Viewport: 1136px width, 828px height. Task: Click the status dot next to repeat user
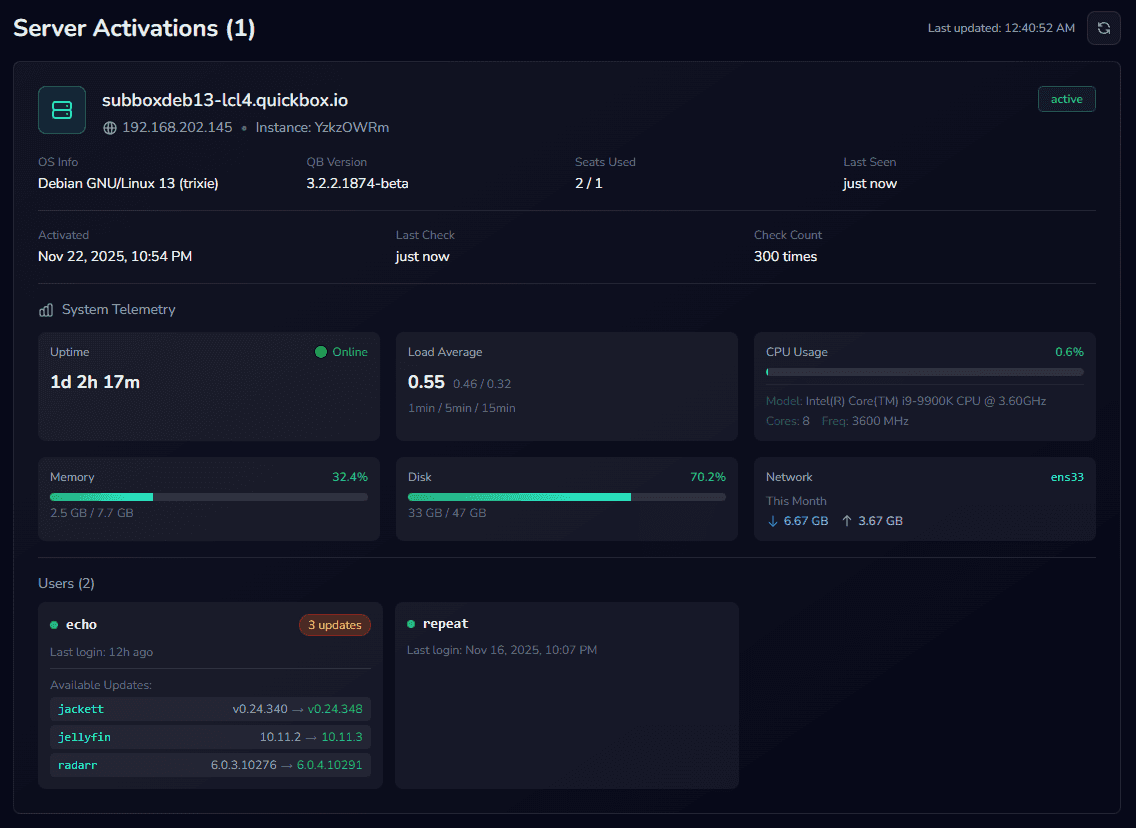[410, 623]
